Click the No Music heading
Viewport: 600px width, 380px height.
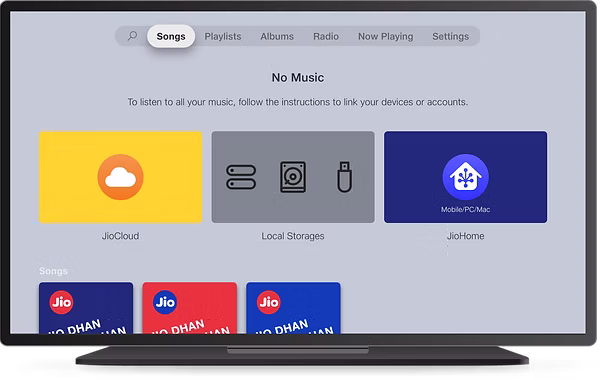click(298, 78)
